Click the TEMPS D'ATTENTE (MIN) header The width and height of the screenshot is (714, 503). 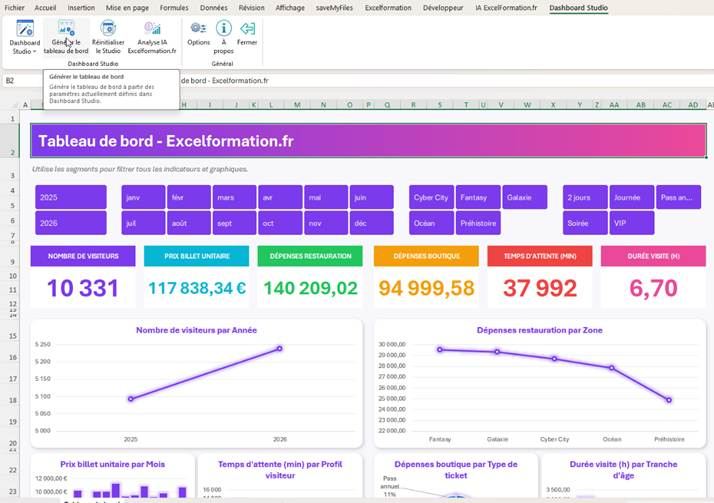pos(540,256)
